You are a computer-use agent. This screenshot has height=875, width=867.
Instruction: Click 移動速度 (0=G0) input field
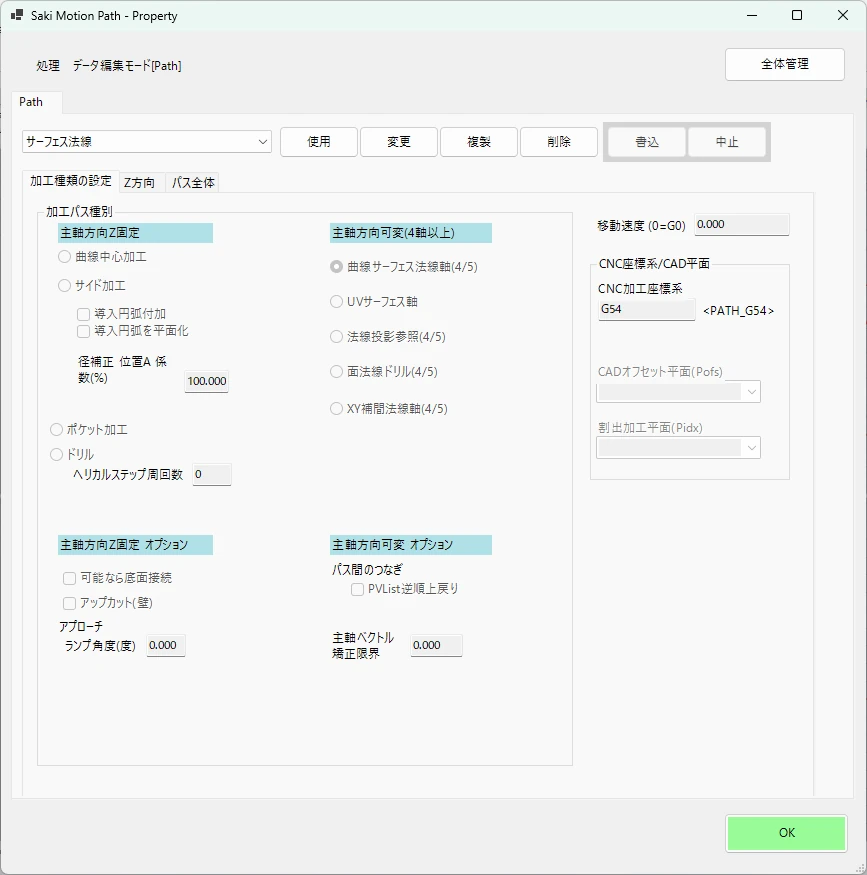click(742, 224)
